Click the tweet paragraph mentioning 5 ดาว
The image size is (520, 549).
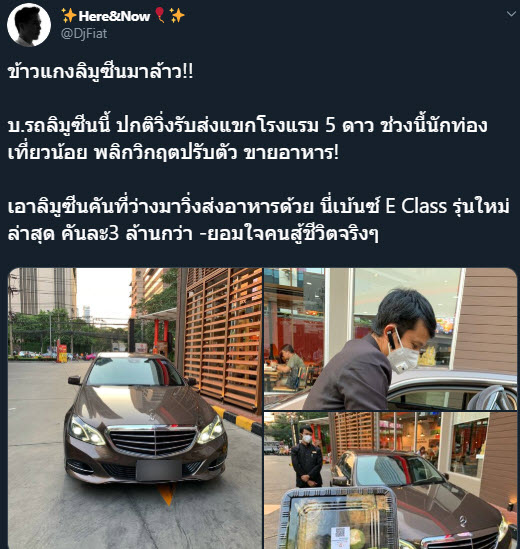247,139
